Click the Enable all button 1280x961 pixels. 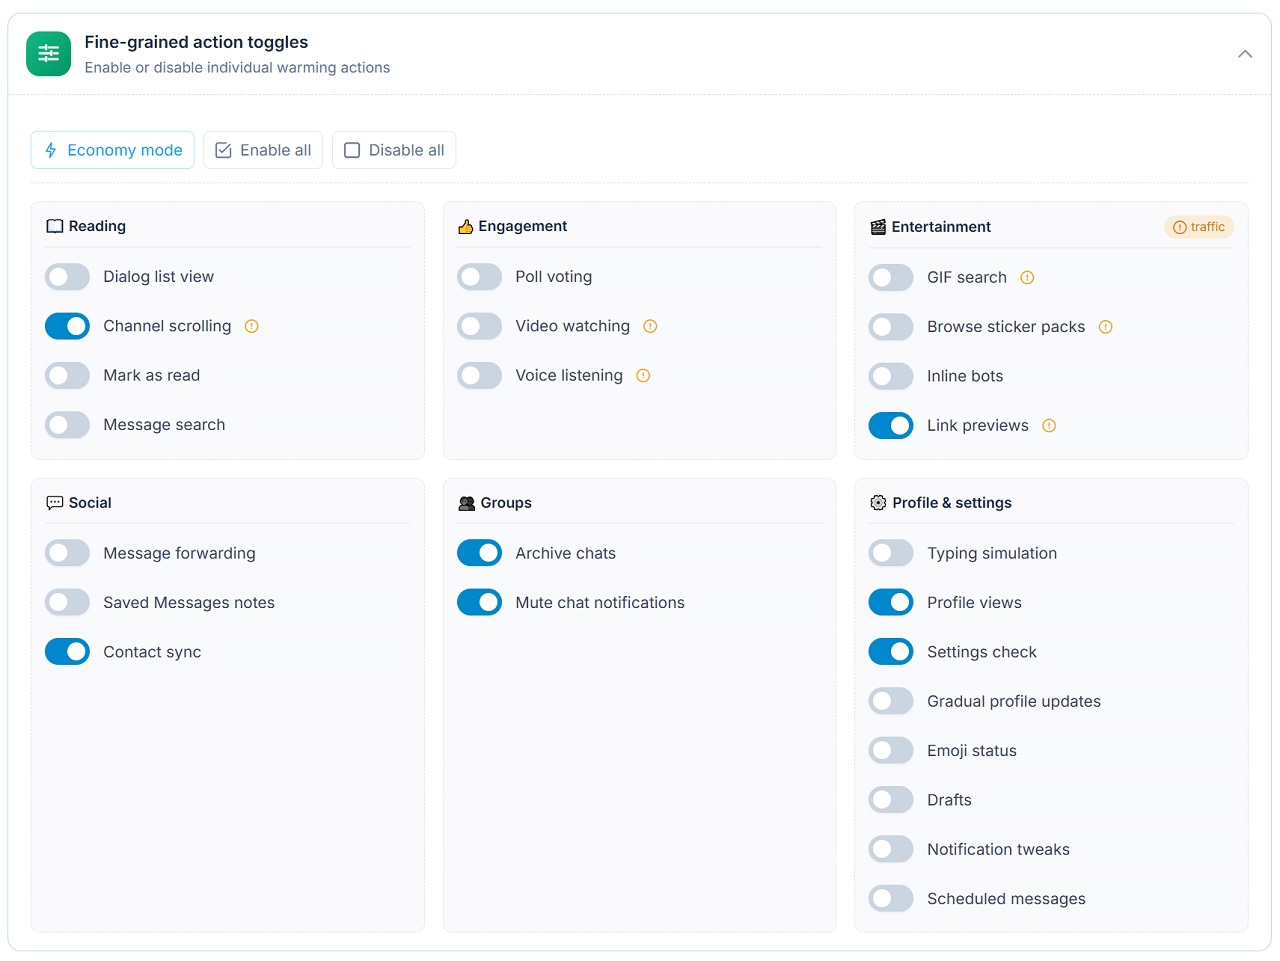[263, 150]
